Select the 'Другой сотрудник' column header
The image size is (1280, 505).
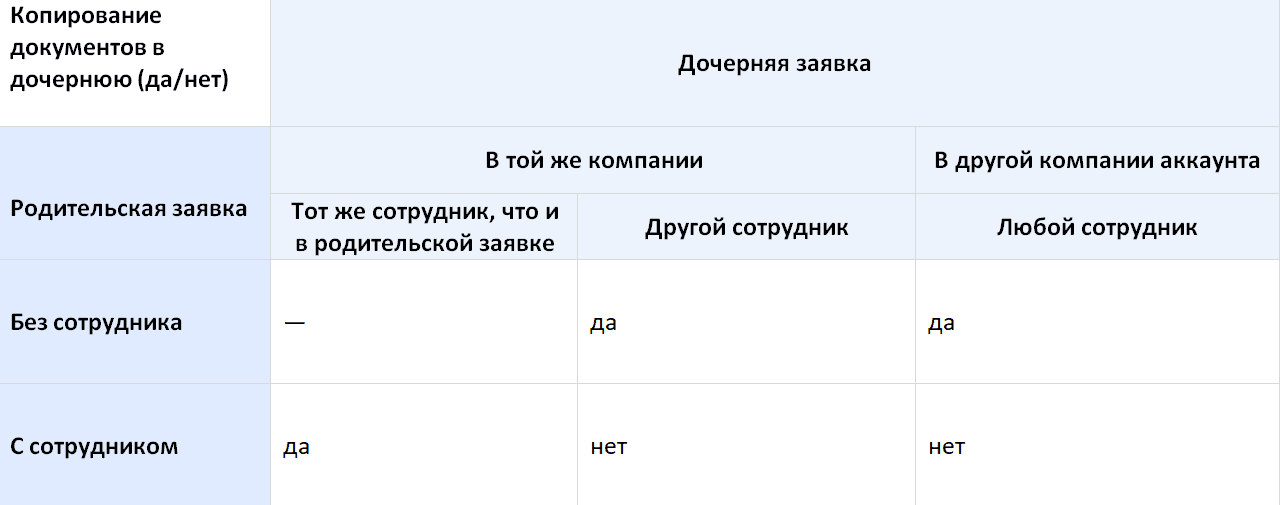click(x=746, y=227)
